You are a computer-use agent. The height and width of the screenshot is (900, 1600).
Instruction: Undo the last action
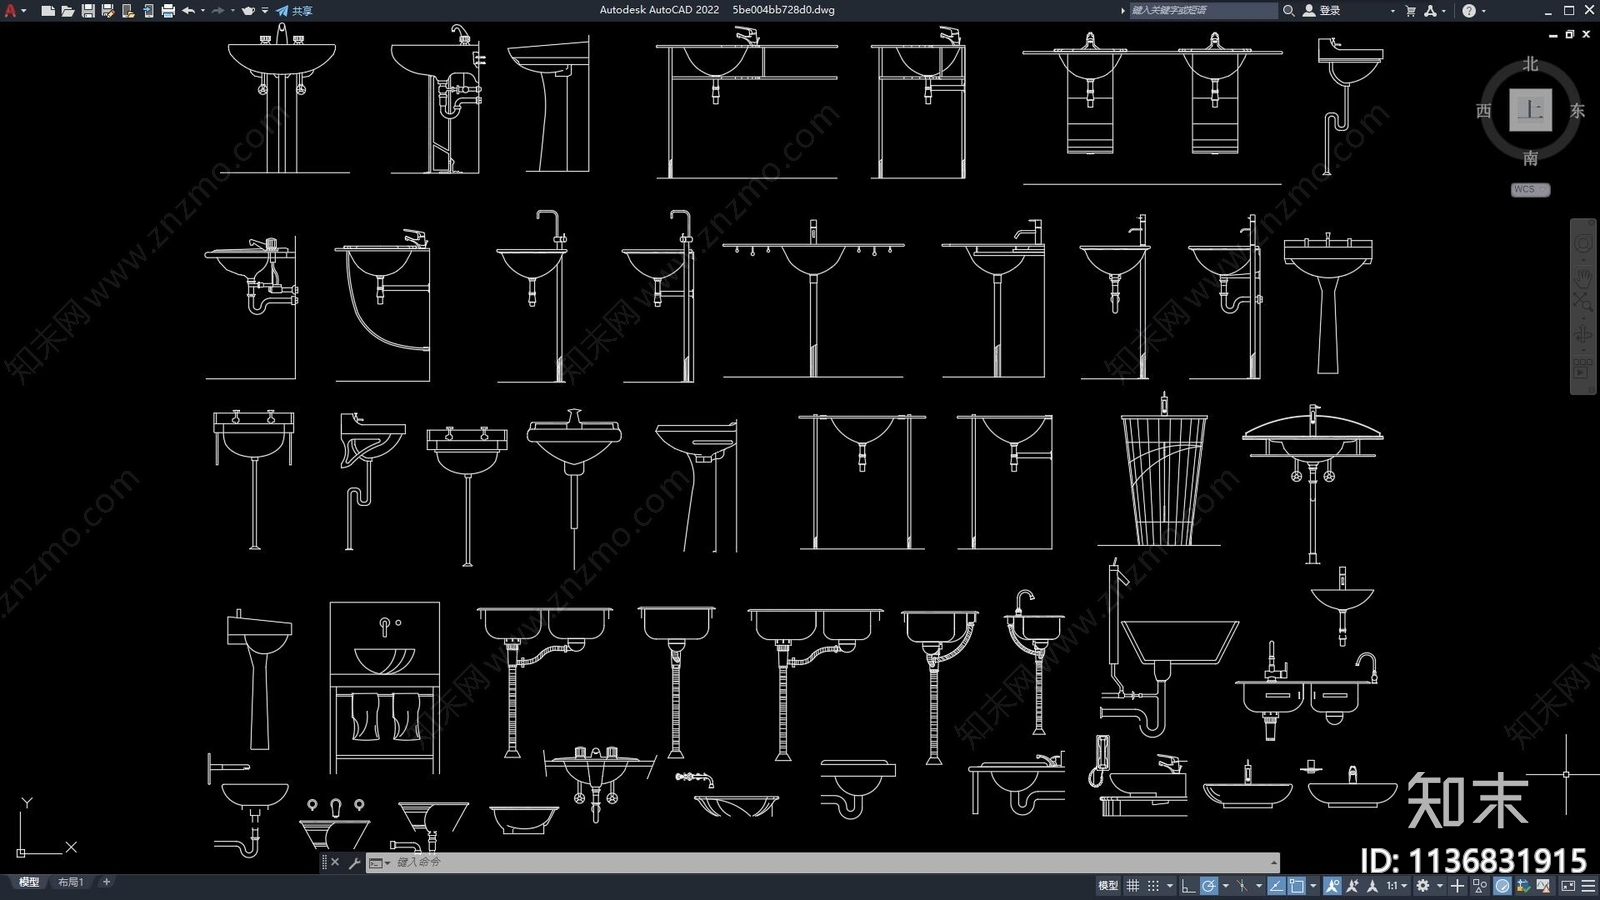(188, 10)
